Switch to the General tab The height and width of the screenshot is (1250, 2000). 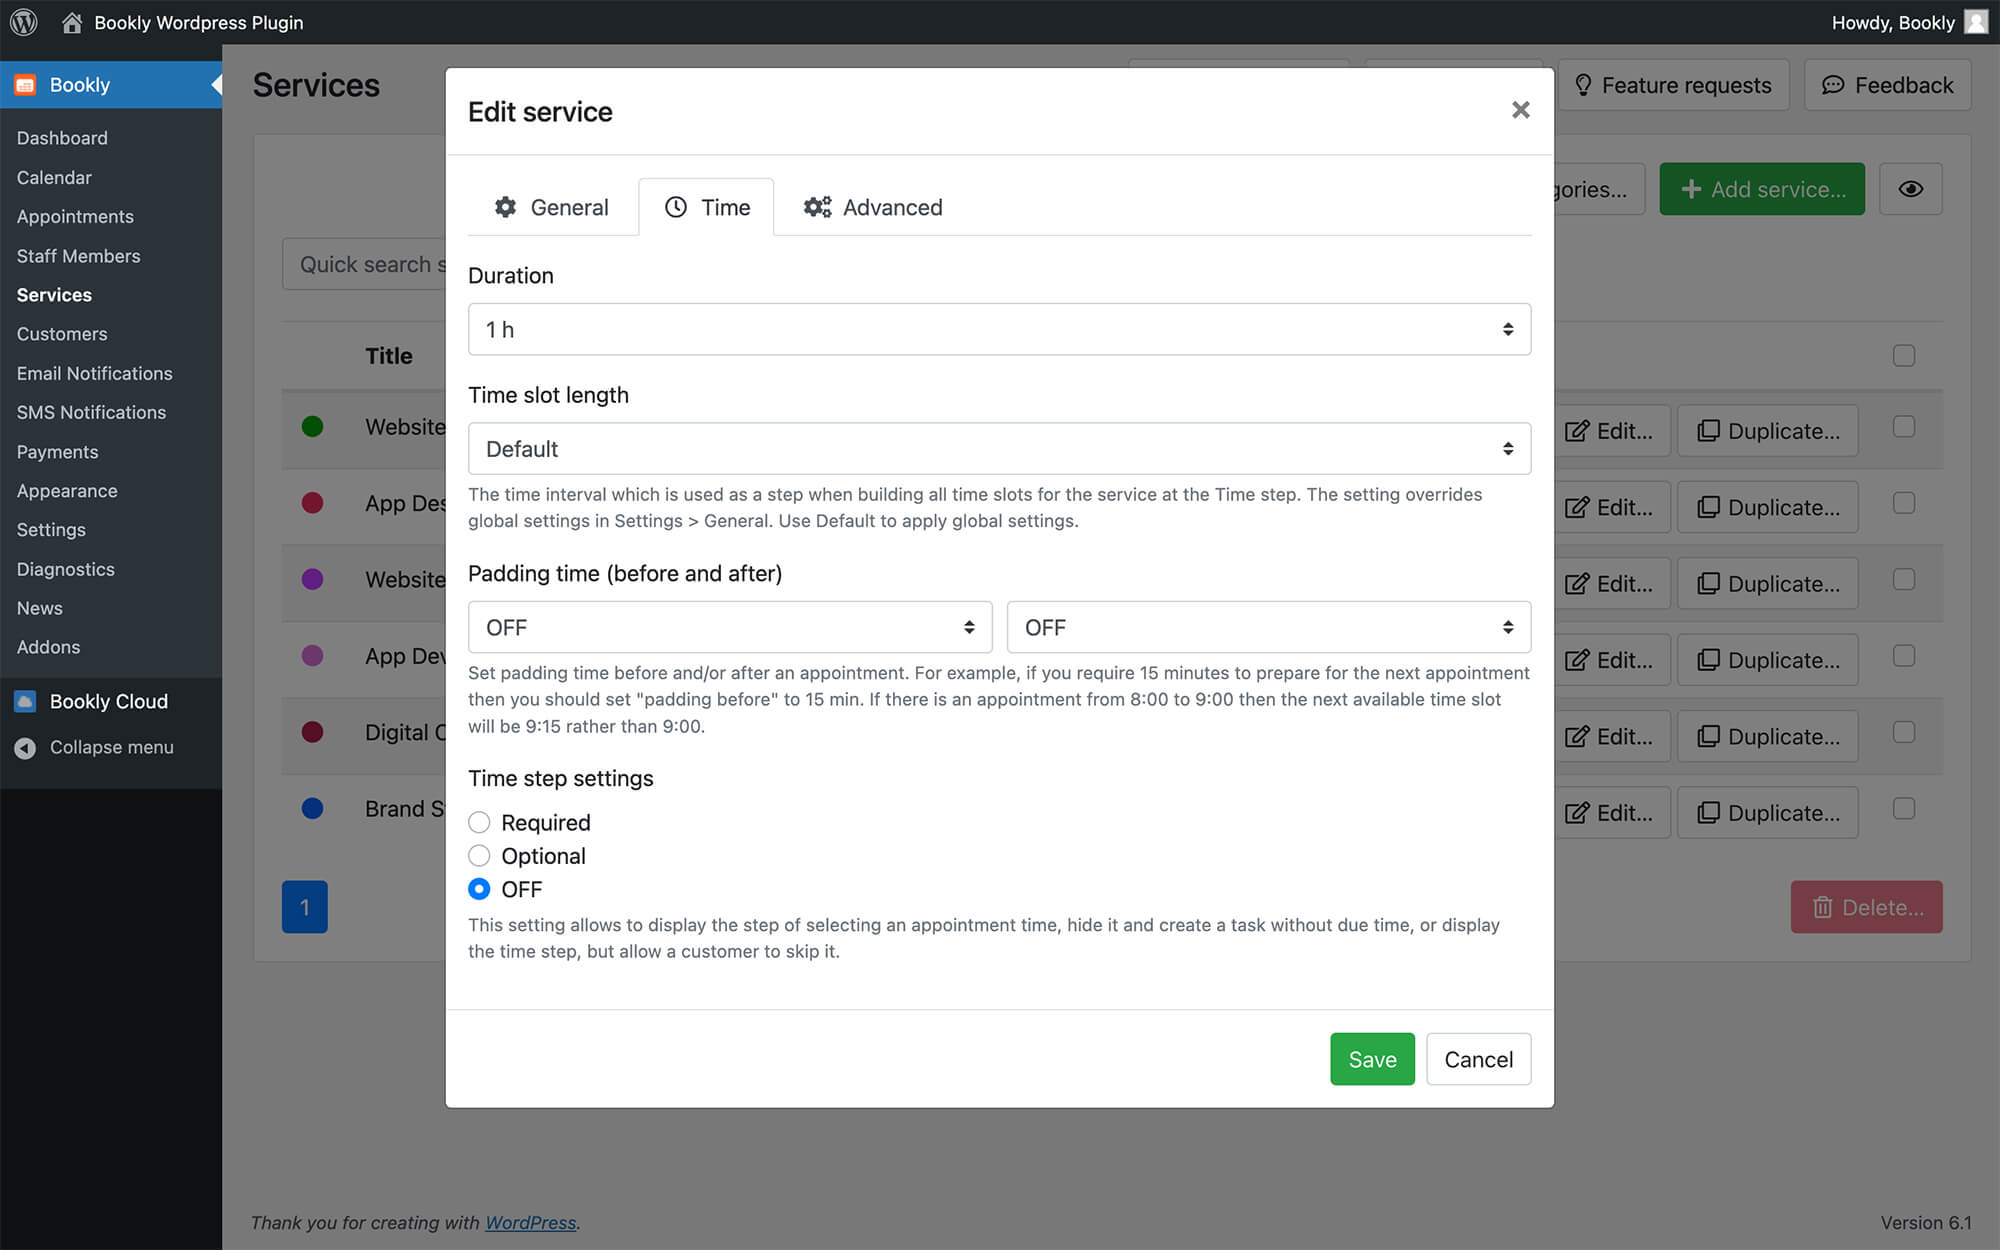click(552, 207)
